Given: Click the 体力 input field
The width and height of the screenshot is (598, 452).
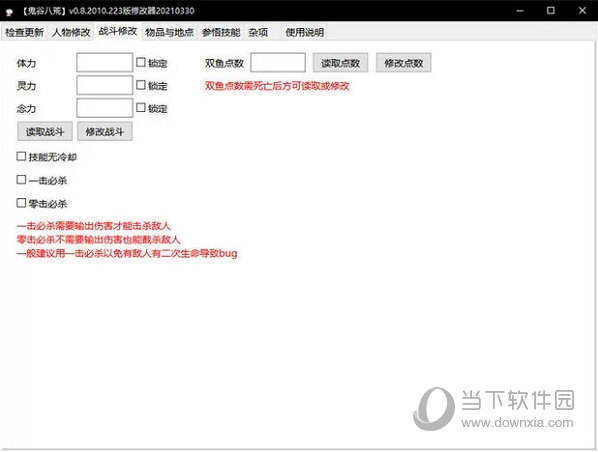Looking at the screenshot, I should pos(104,63).
